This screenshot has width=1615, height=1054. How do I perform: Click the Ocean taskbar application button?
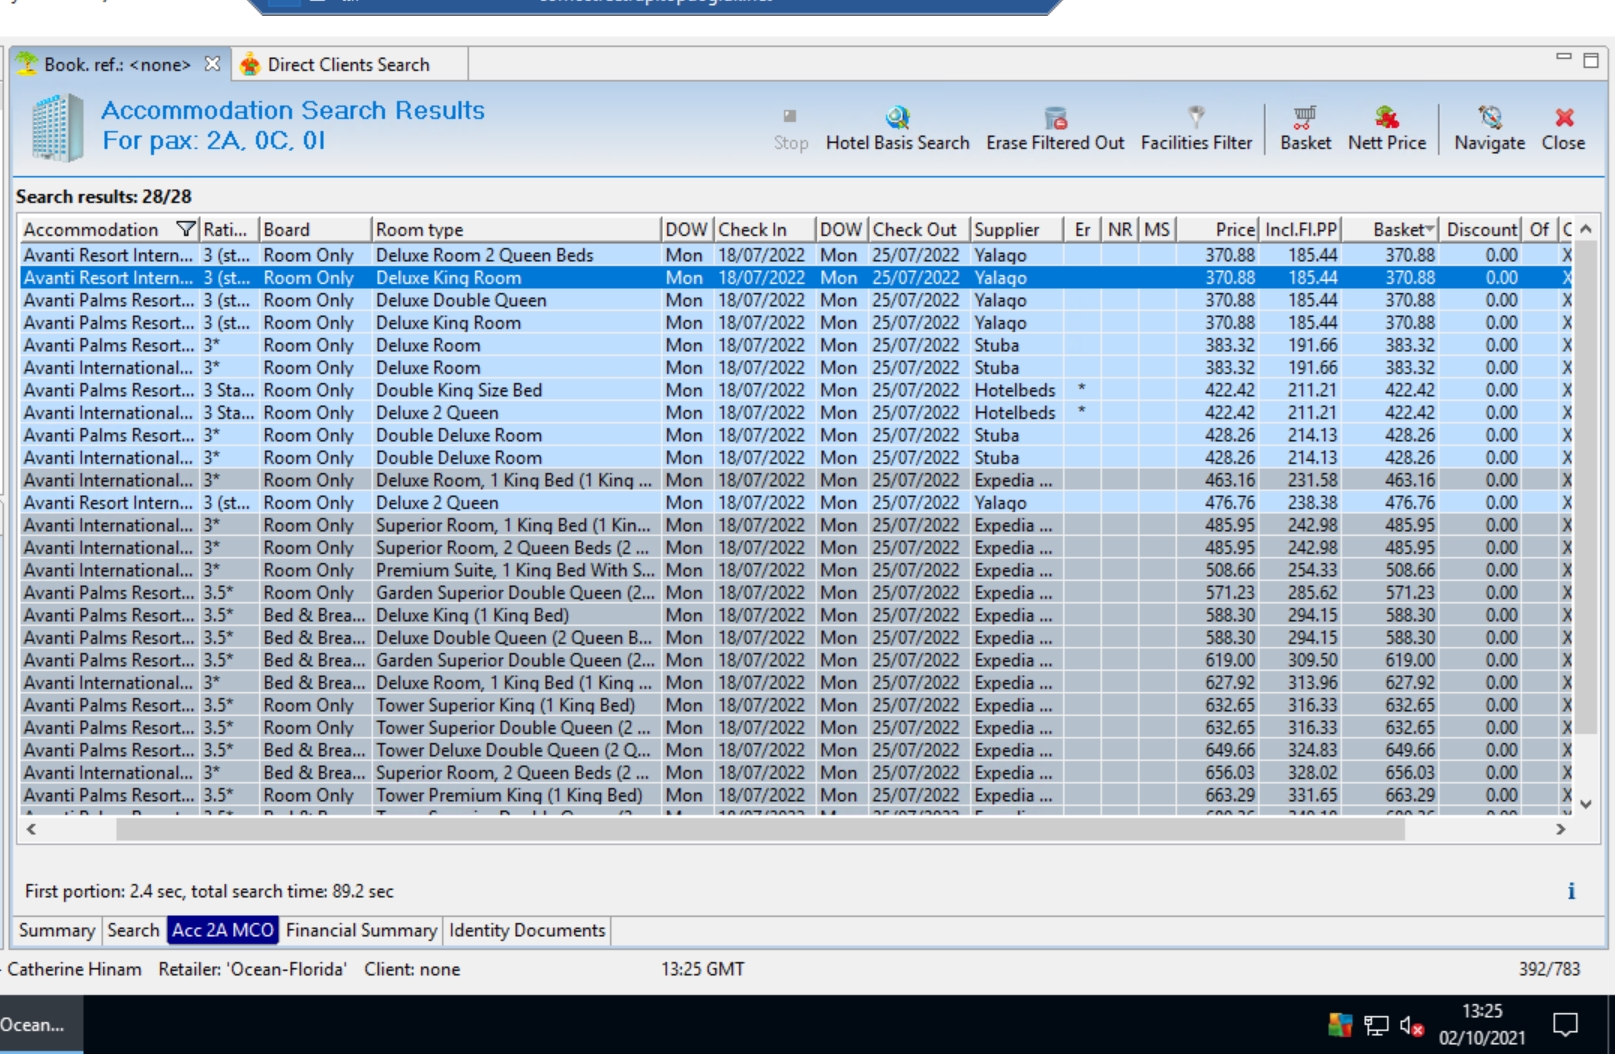(x=41, y=1024)
